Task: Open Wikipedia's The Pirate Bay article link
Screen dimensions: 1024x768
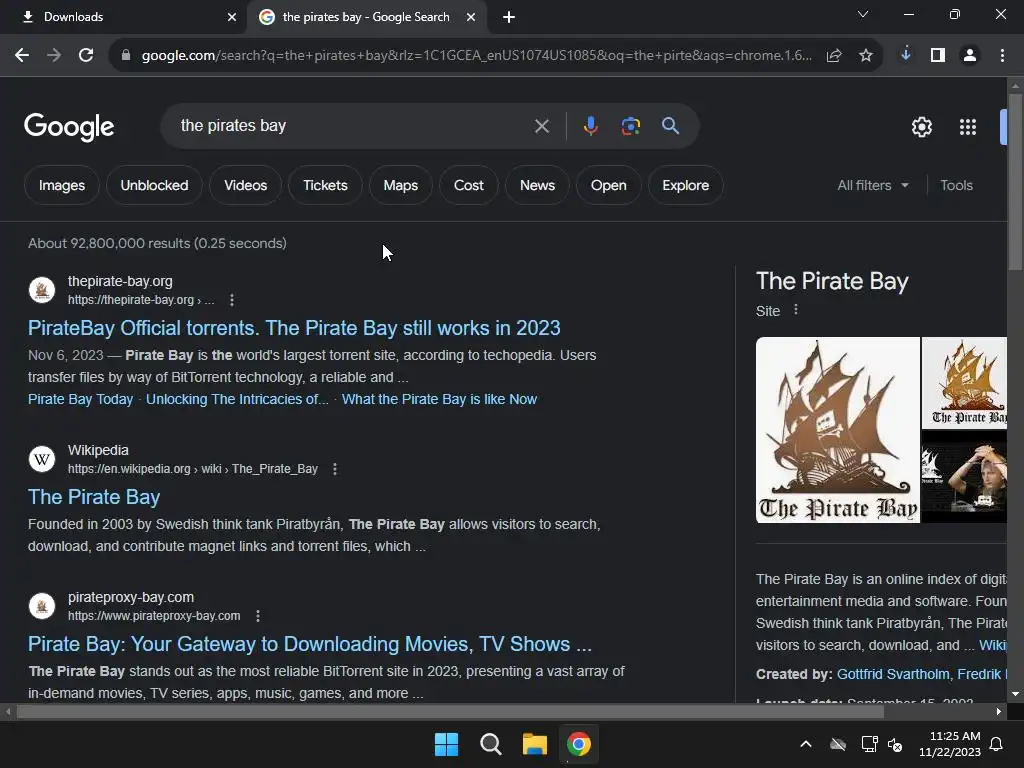Action: pos(94,497)
